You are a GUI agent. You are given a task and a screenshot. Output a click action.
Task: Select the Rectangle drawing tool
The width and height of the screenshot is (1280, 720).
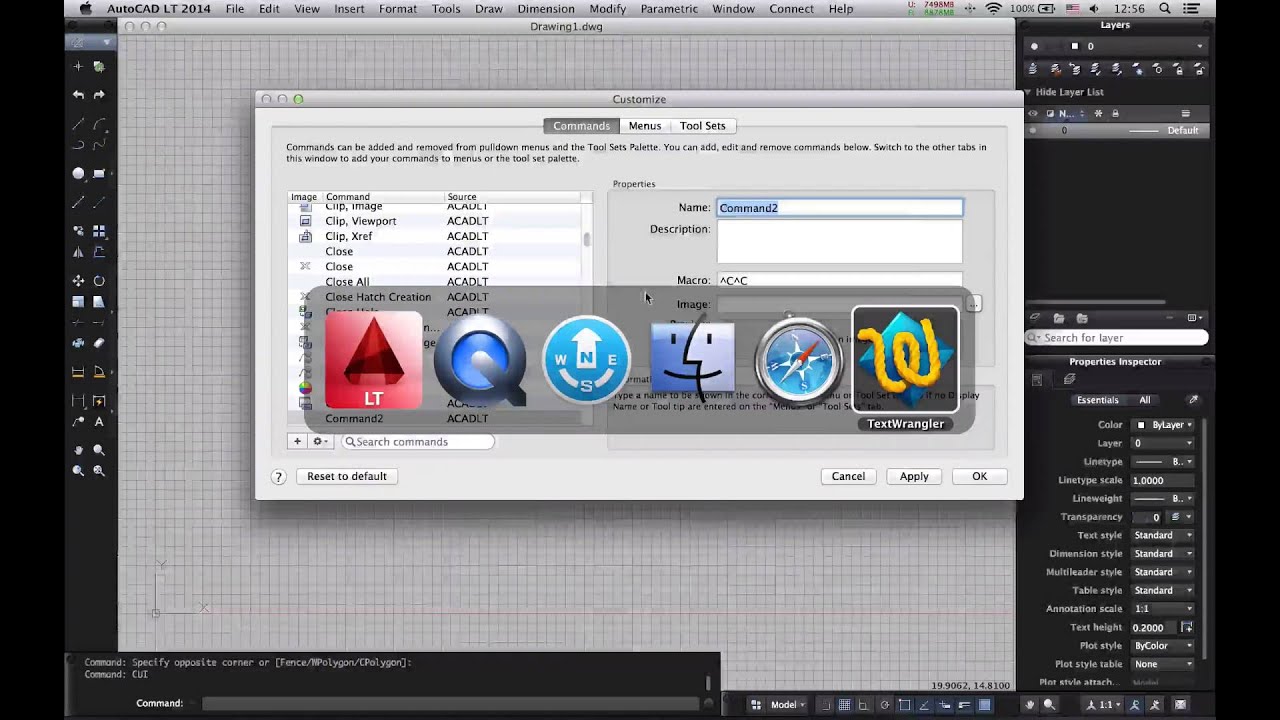tap(99, 173)
